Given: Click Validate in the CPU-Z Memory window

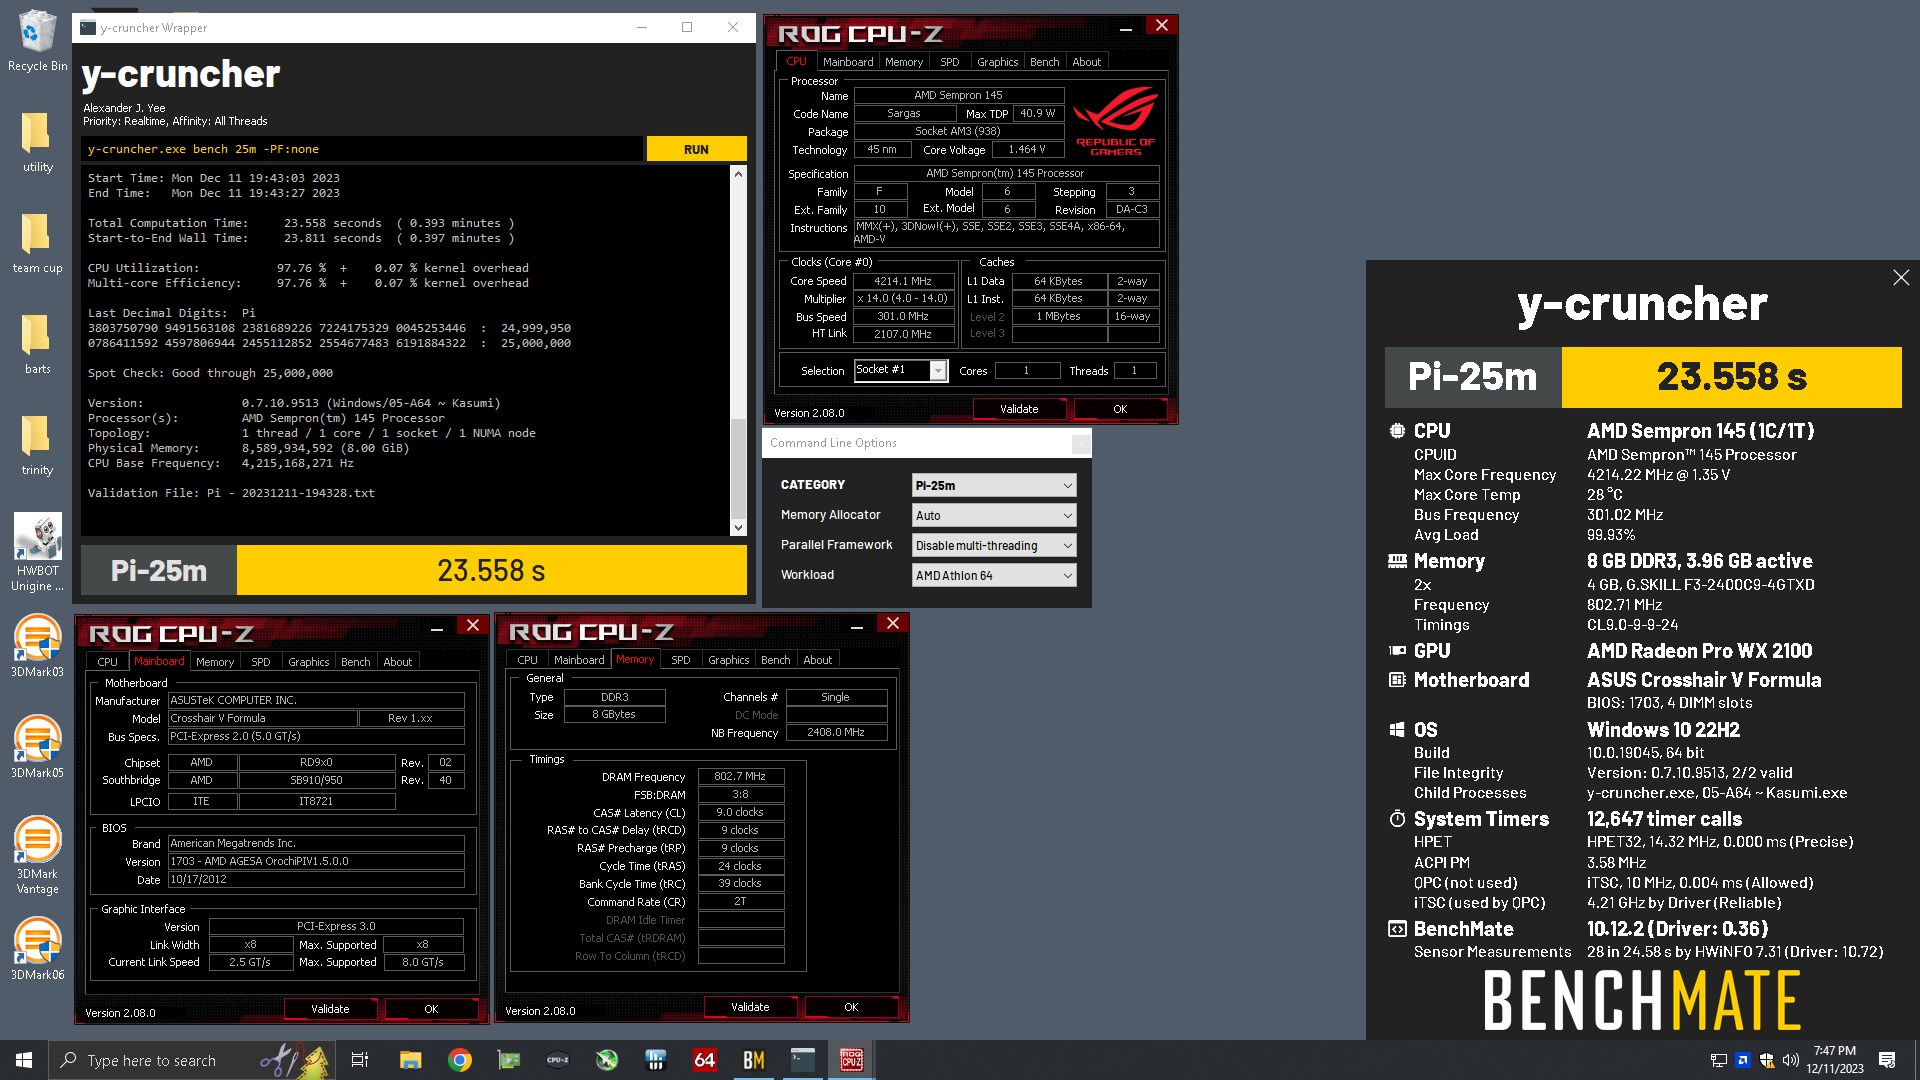Looking at the screenshot, I should 750,1007.
